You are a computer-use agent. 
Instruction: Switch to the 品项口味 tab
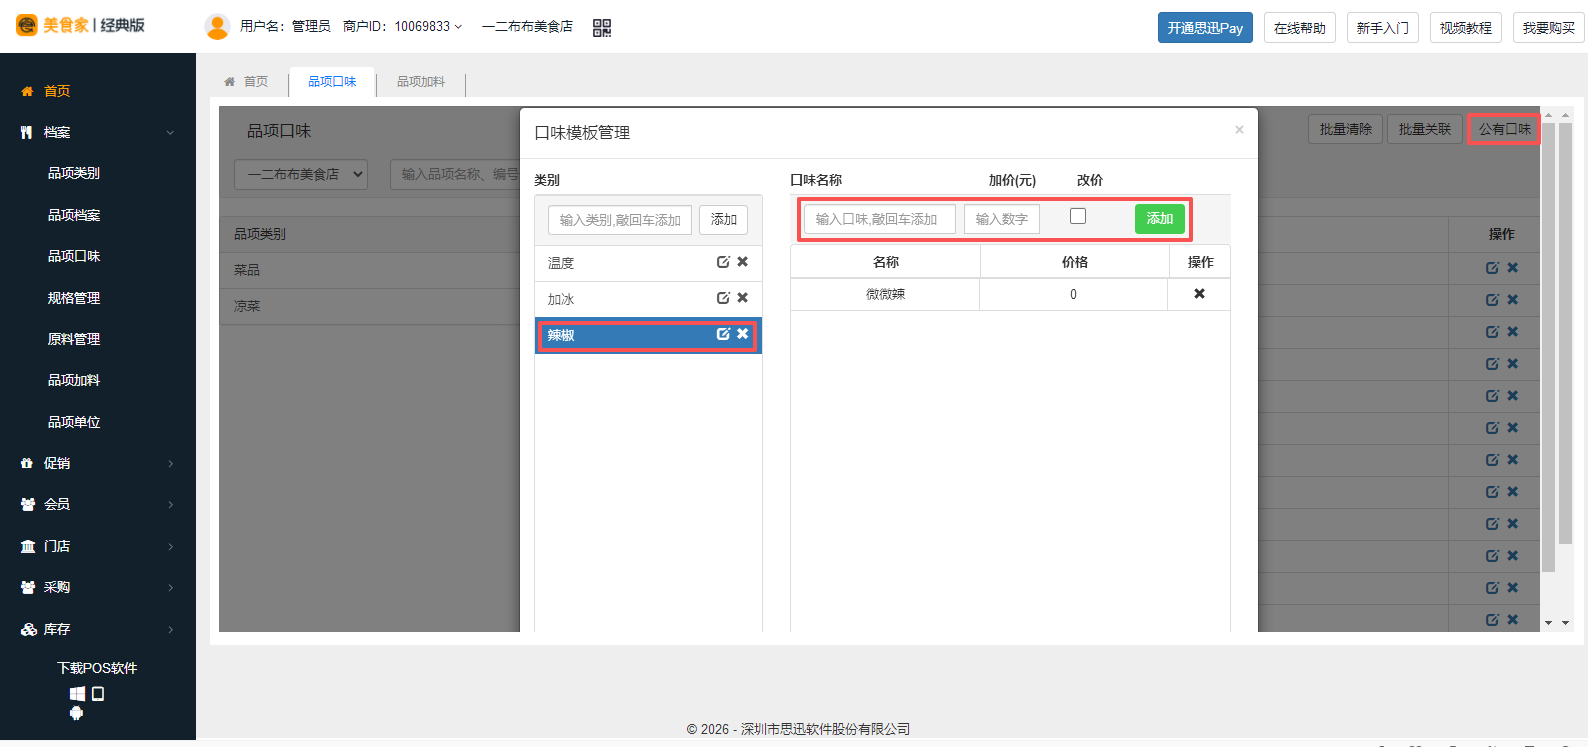pos(332,82)
